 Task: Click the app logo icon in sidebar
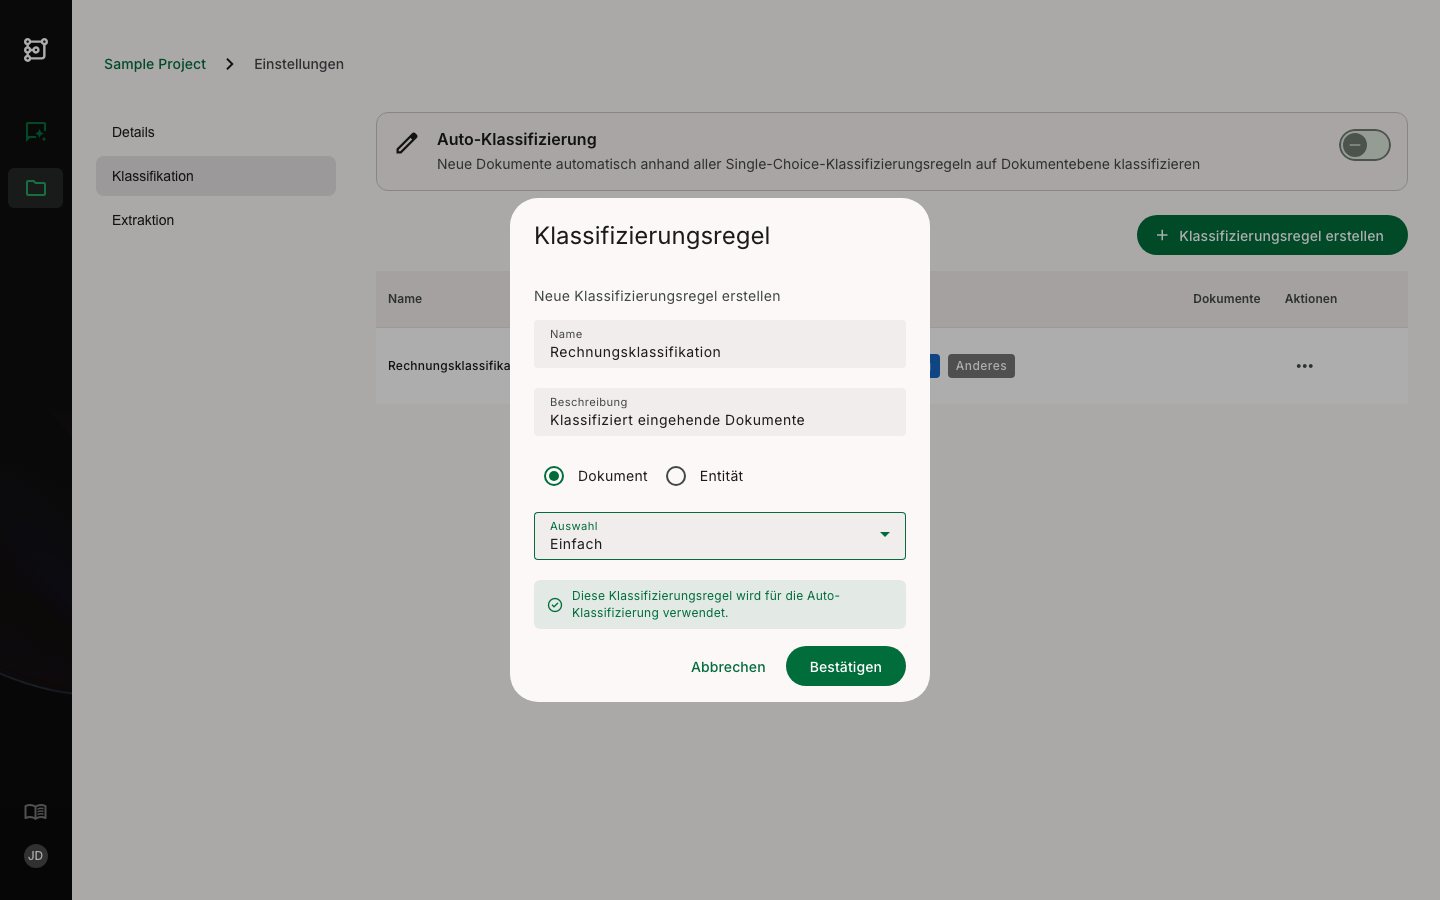[36, 49]
